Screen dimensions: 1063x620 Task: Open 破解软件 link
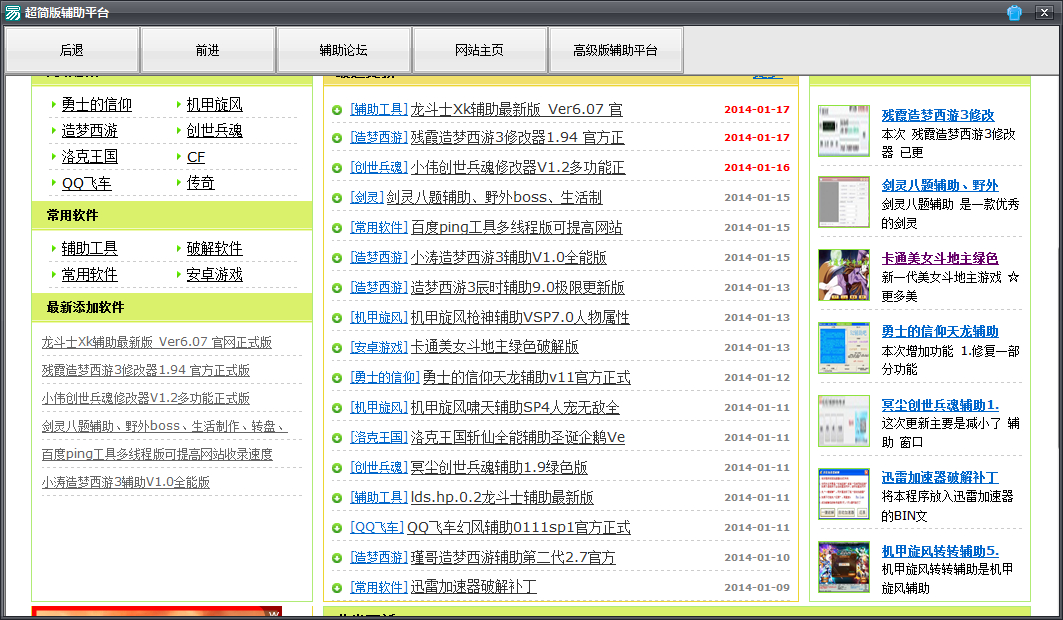click(214, 249)
